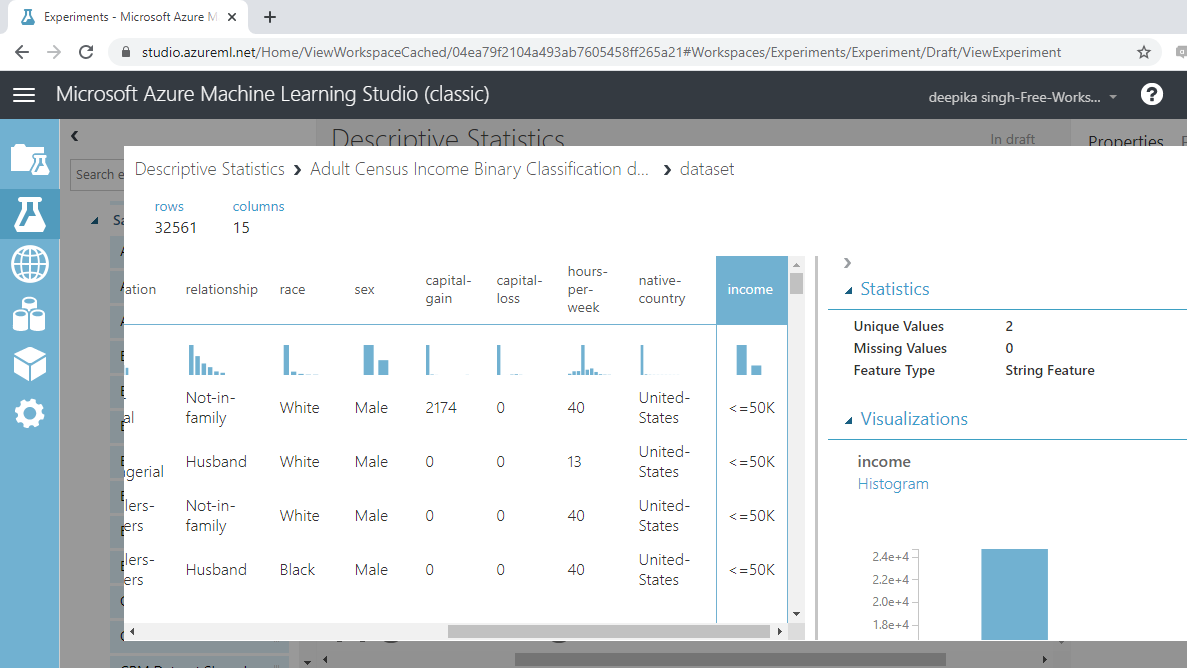The image size is (1187, 668).
Task: Click the table scroll-up arrow
Action: (796, 265)
